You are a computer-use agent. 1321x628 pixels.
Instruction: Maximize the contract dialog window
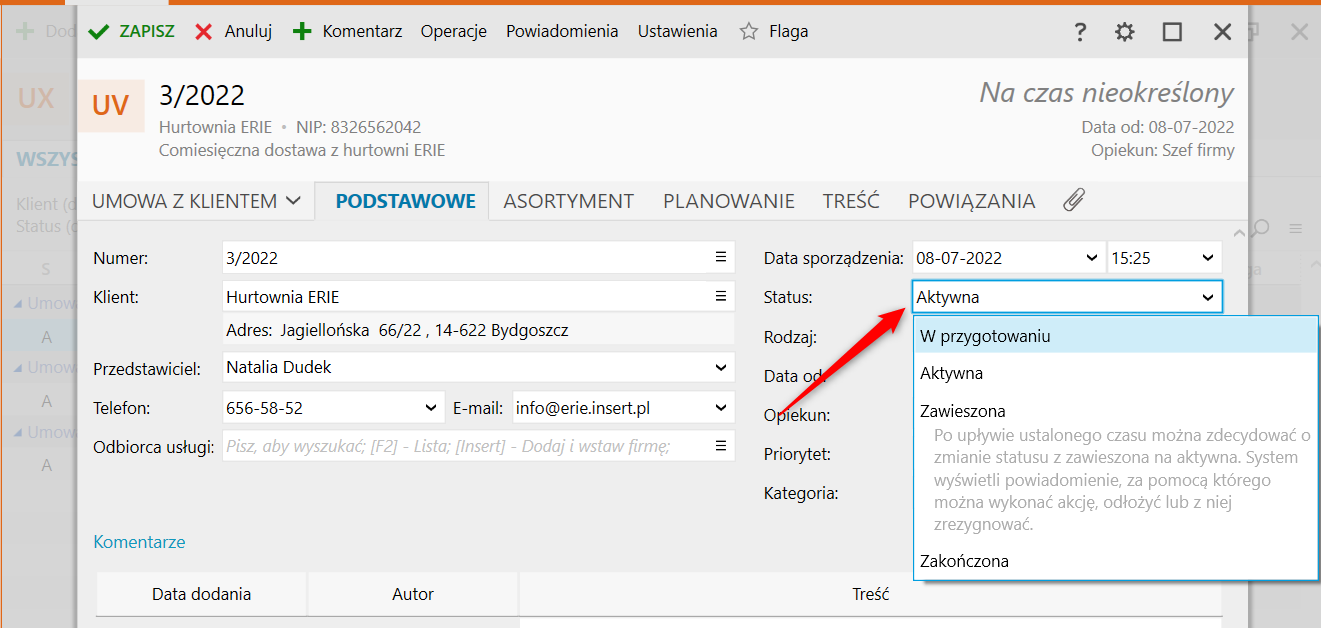1173,32
